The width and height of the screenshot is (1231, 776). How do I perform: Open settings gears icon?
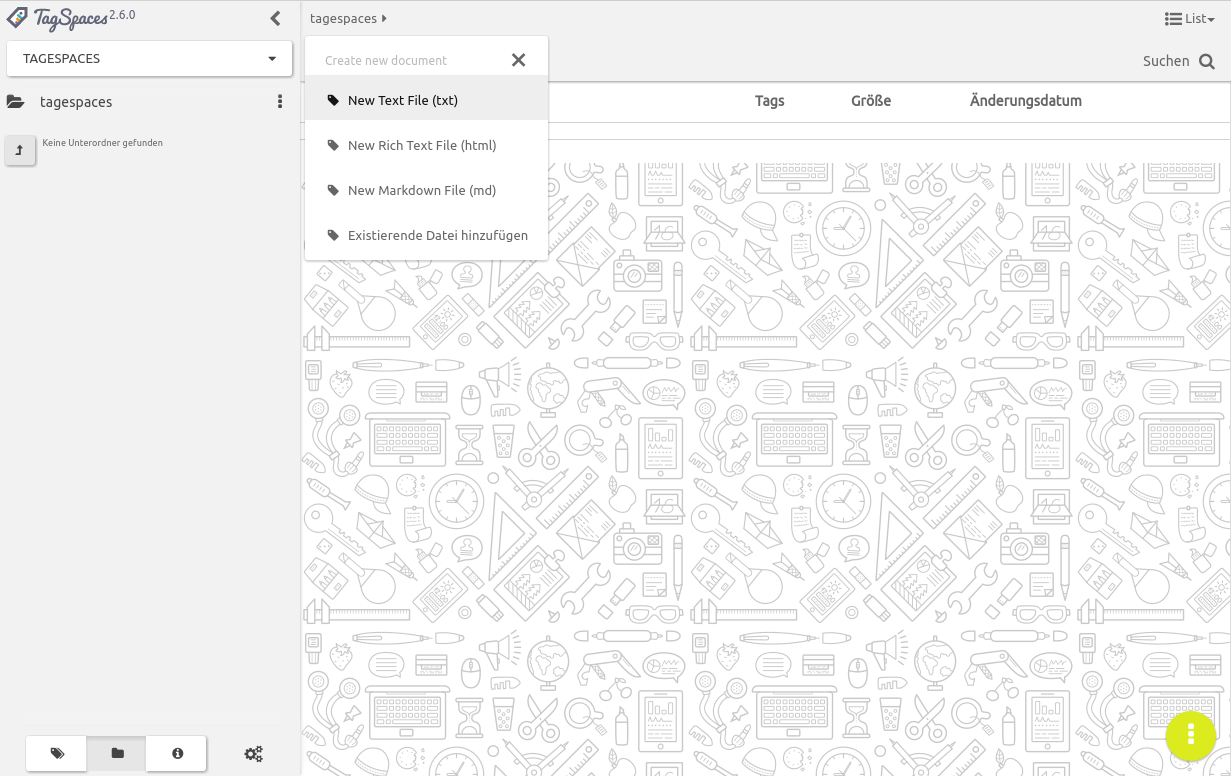tap(254, 754)
